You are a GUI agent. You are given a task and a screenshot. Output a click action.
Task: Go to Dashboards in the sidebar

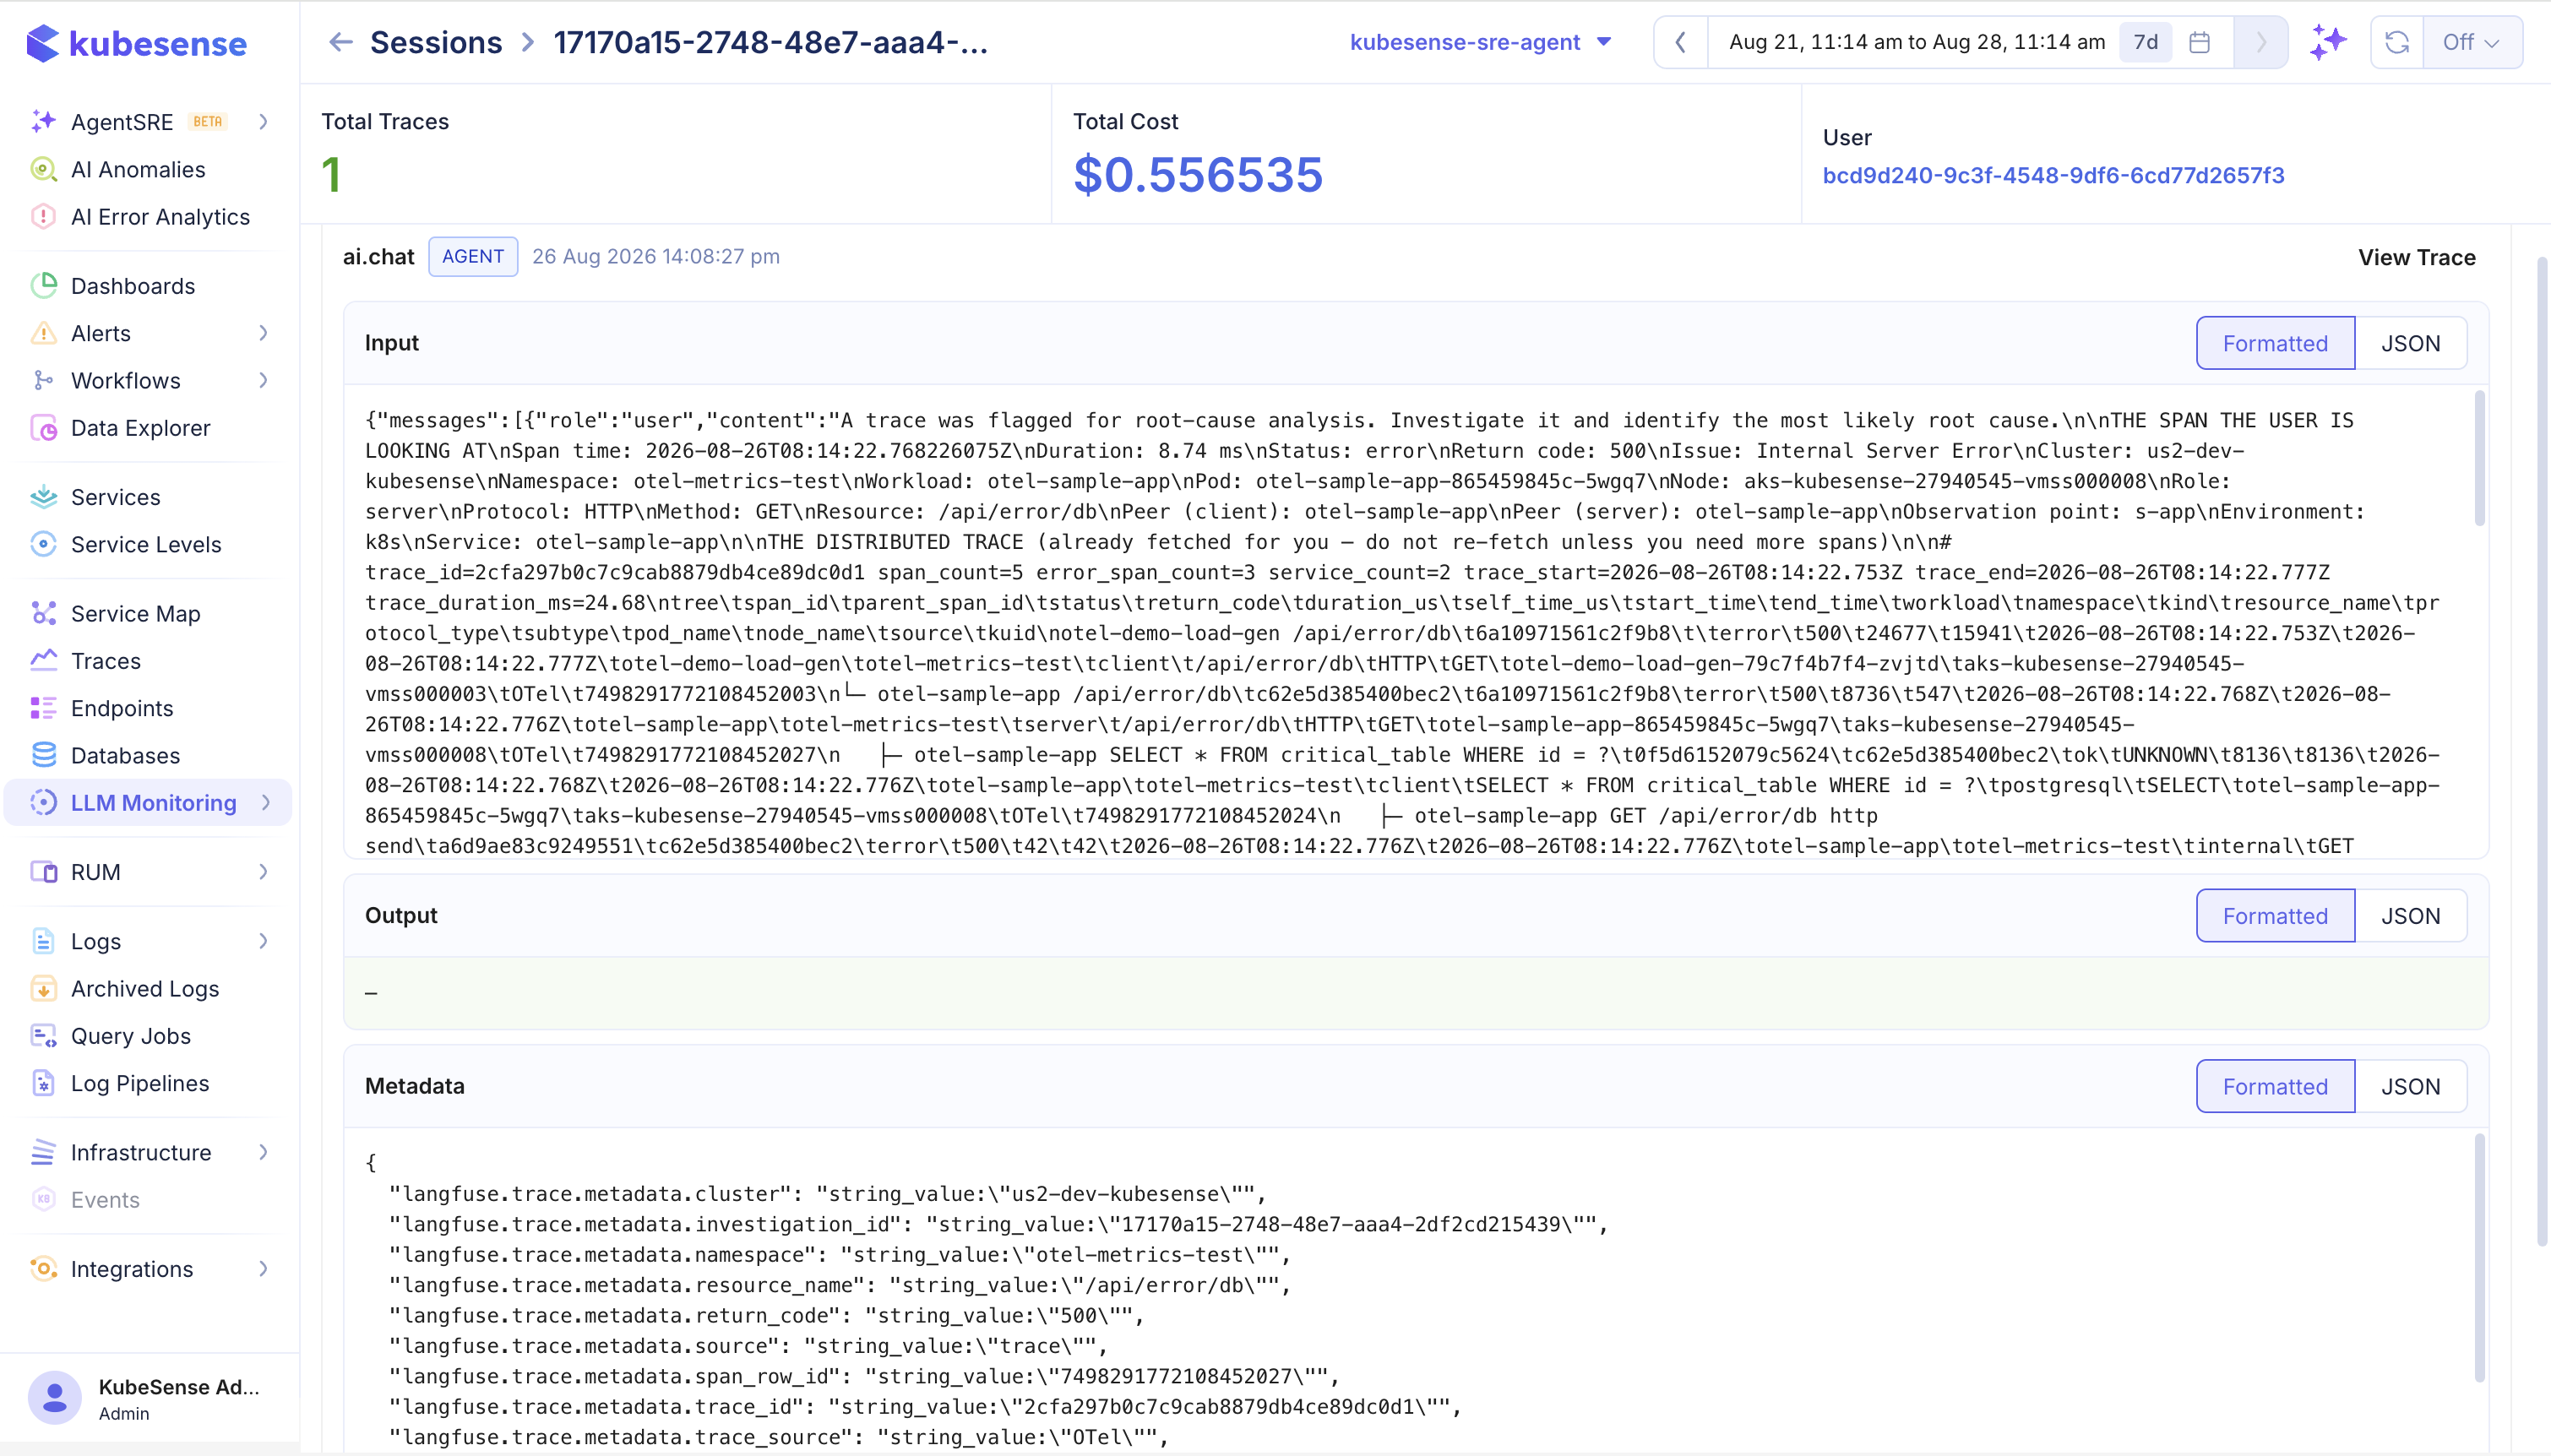coord(133,286)
